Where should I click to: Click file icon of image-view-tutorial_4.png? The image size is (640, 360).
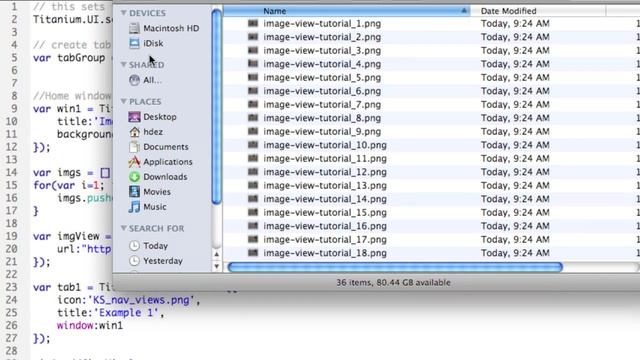click(253, 64)
